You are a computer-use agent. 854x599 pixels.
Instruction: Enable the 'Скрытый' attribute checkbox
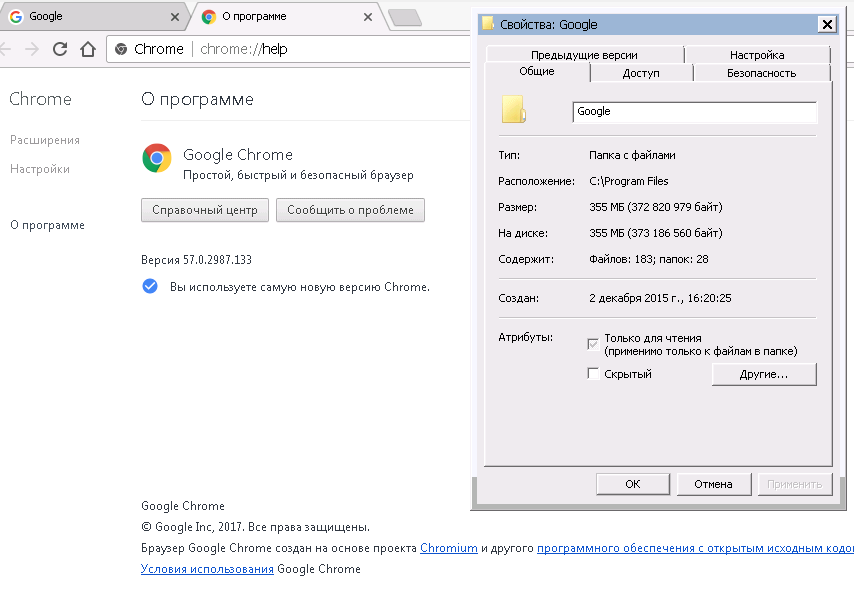(593, 374)
